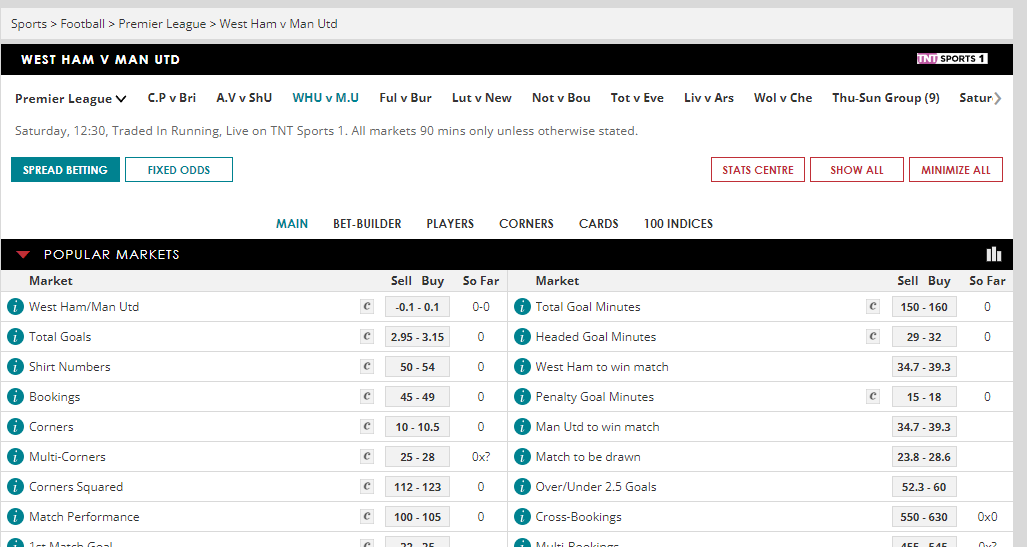This screenshot has width=1027, height=547.
Task: Open info icon for Match to be drawn
Action: point(522,457)
